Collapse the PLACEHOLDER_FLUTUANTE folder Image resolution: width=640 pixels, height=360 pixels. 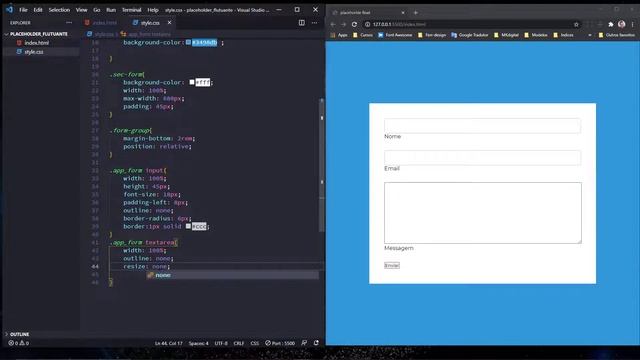click(x=38, y=34)
